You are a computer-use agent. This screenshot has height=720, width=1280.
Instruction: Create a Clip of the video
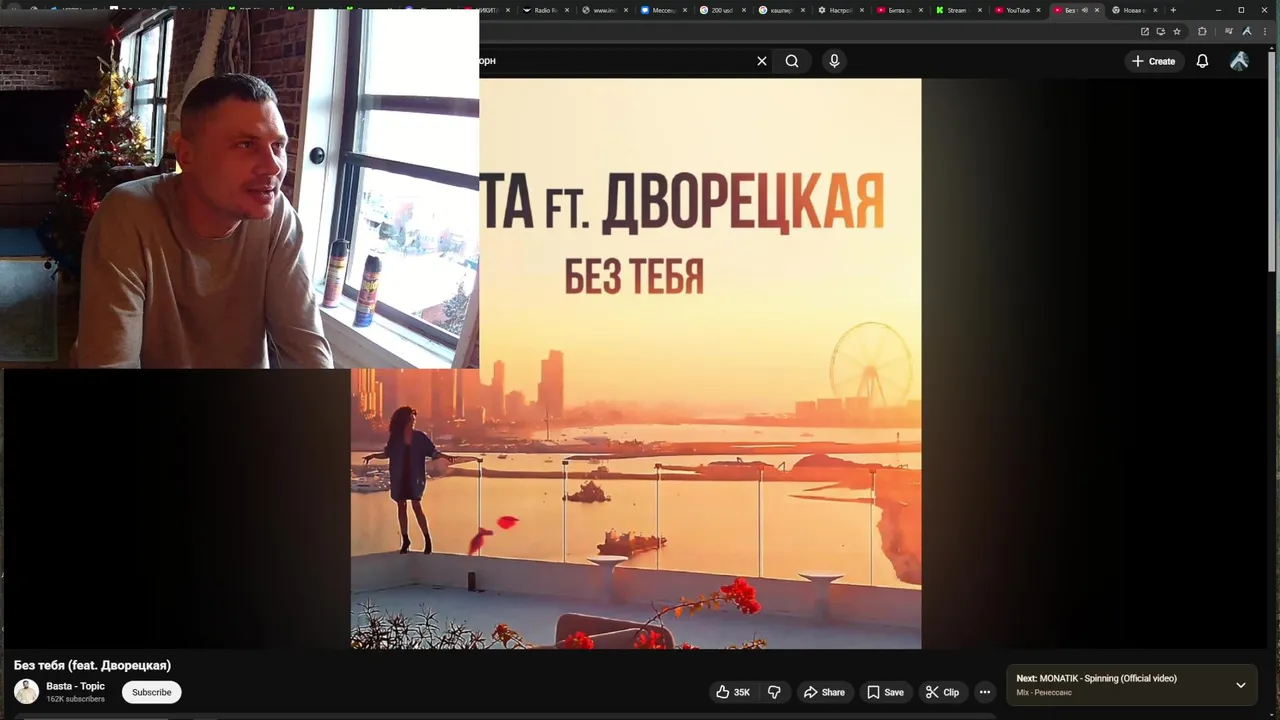coord(942,692)
